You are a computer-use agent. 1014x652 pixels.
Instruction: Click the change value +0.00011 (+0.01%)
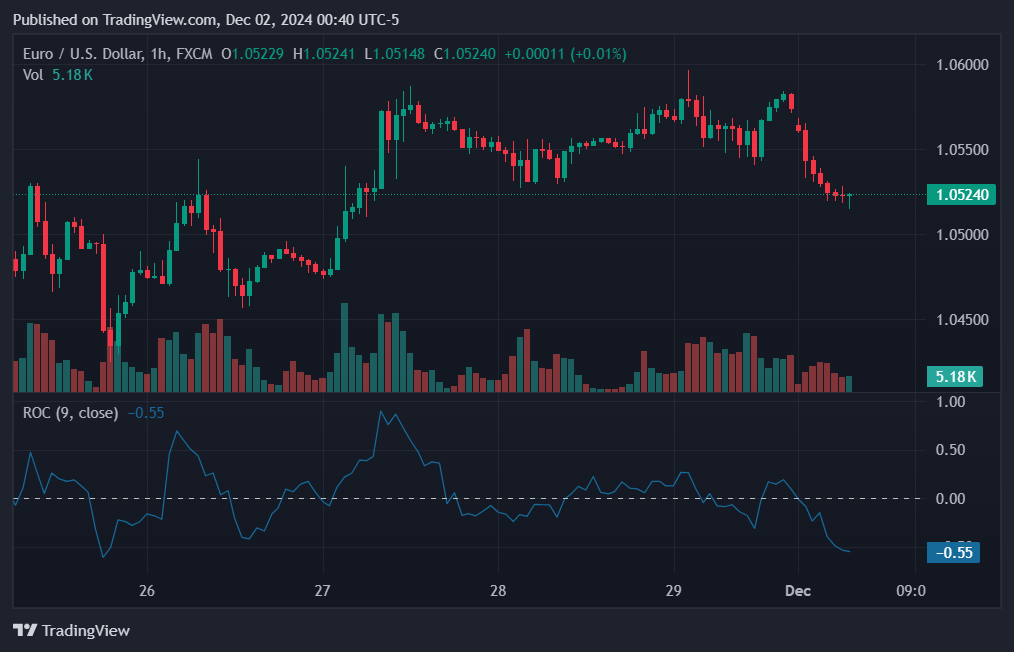click(565, 54)
